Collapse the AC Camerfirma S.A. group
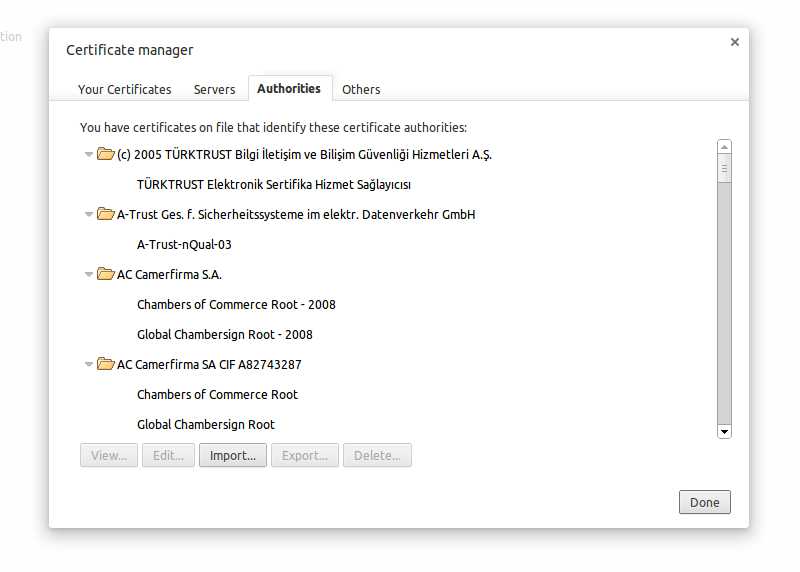800x572 pixels. click(89, 275)
